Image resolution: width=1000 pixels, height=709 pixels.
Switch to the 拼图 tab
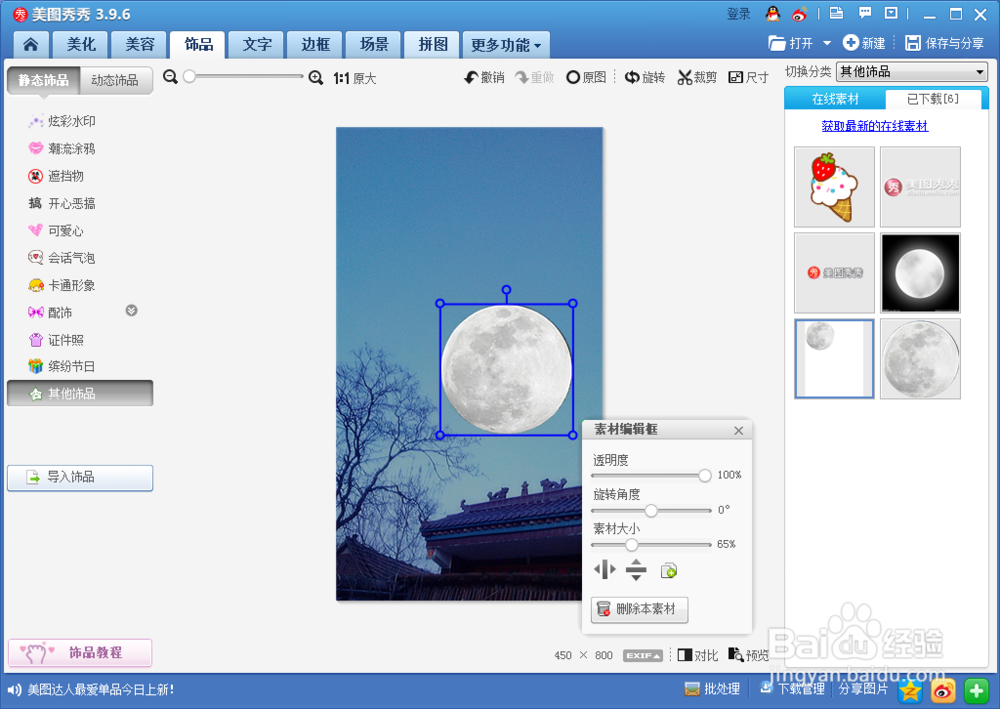tap(433, 45)
